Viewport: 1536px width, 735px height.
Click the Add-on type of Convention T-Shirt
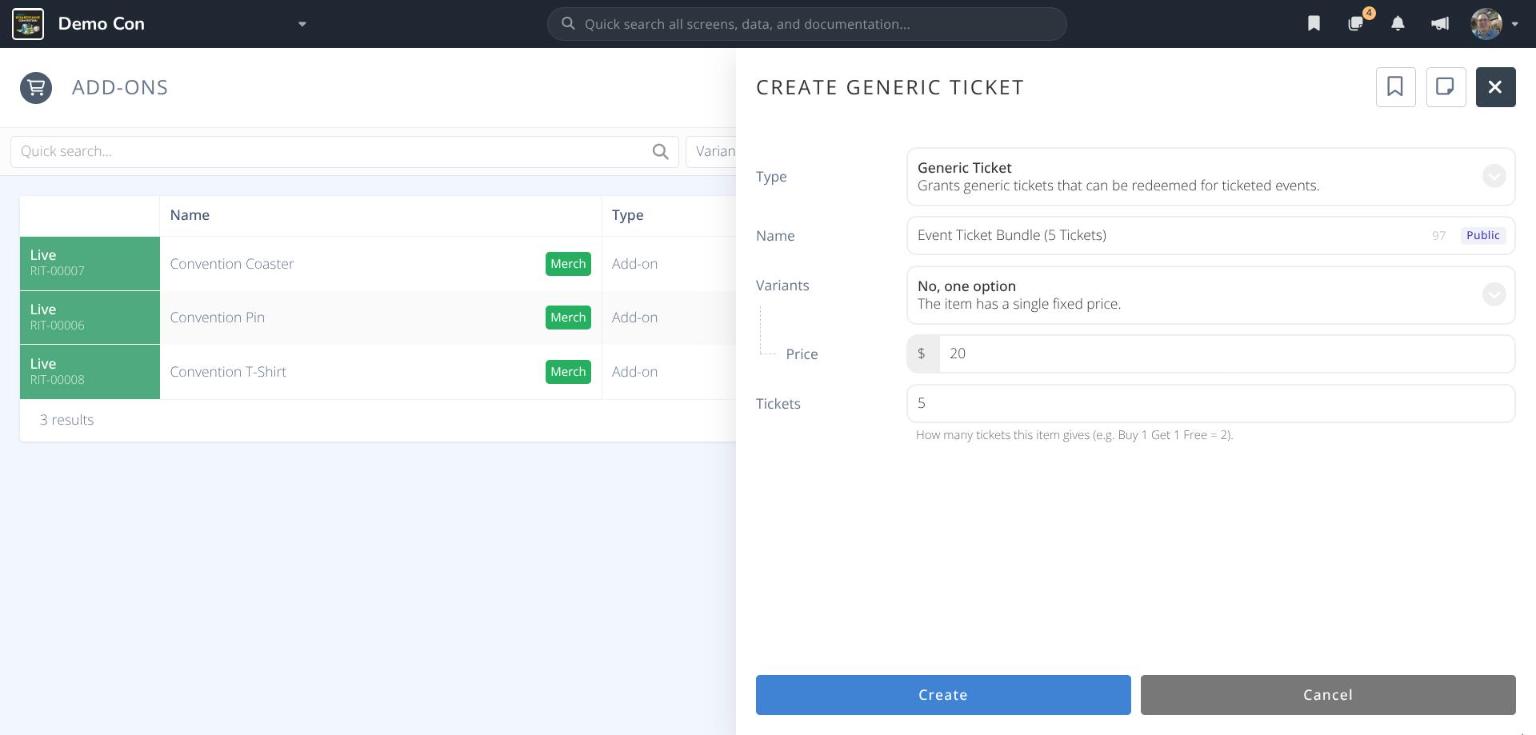[x=635, y=372]
